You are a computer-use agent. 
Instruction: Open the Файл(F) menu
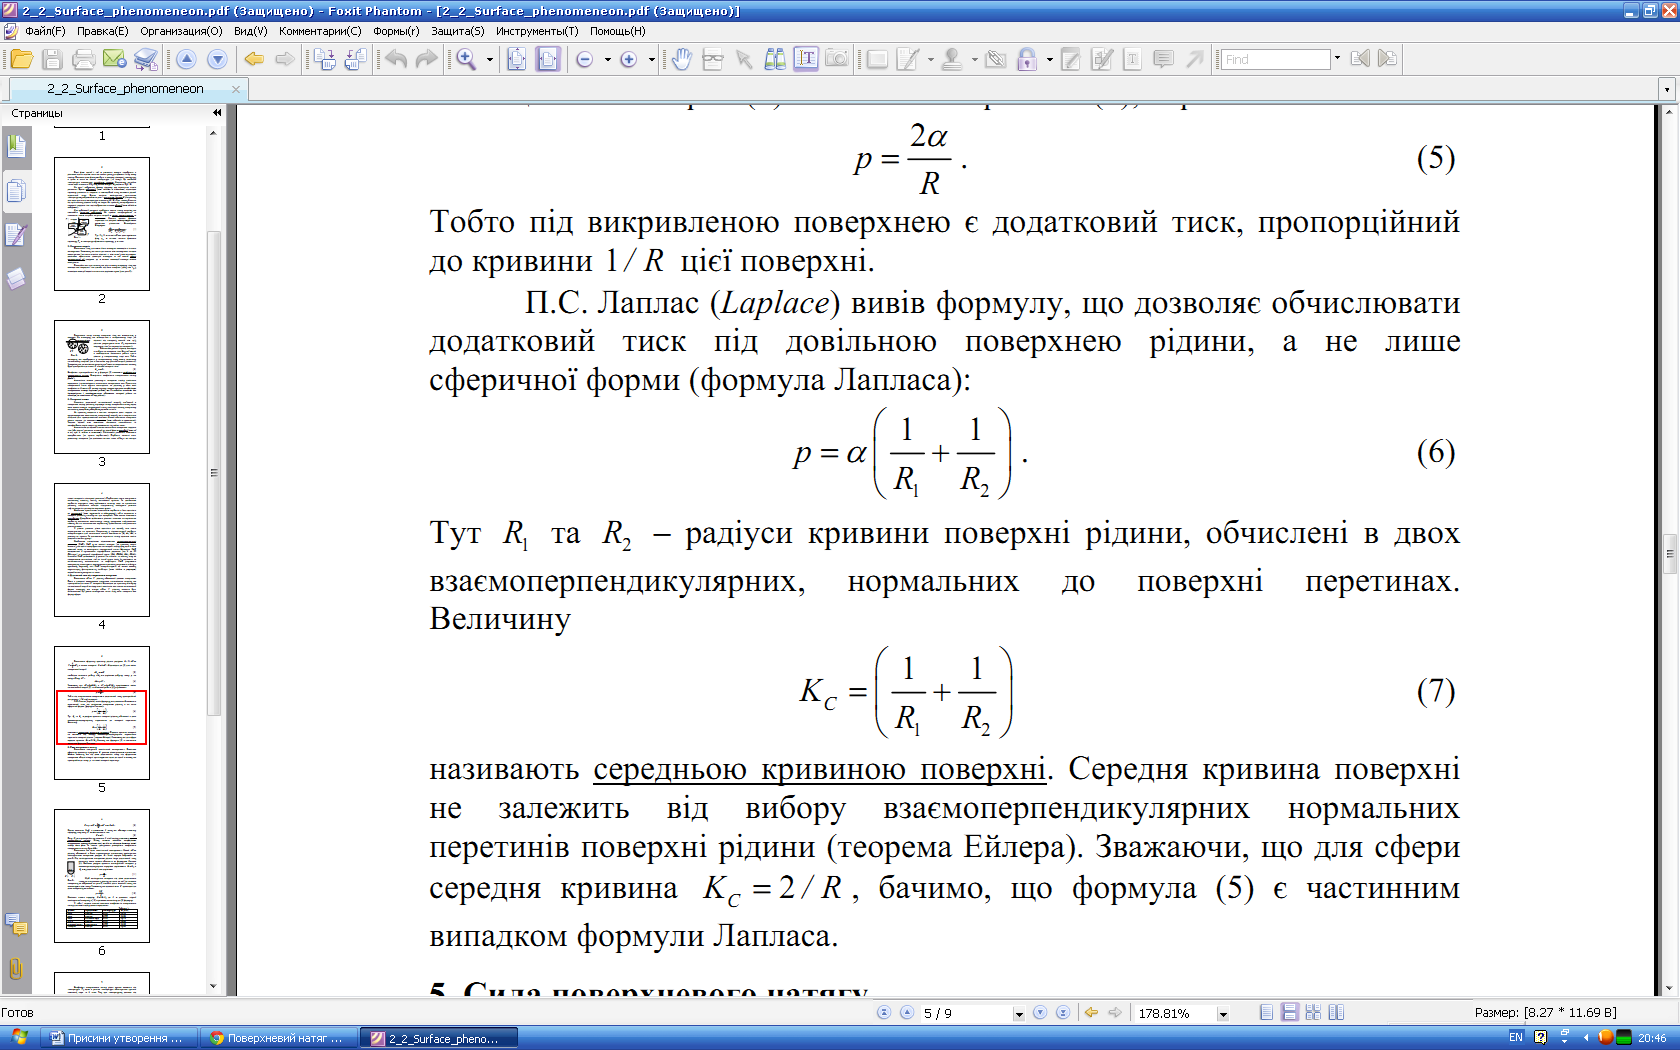click(x=45, y=31)
